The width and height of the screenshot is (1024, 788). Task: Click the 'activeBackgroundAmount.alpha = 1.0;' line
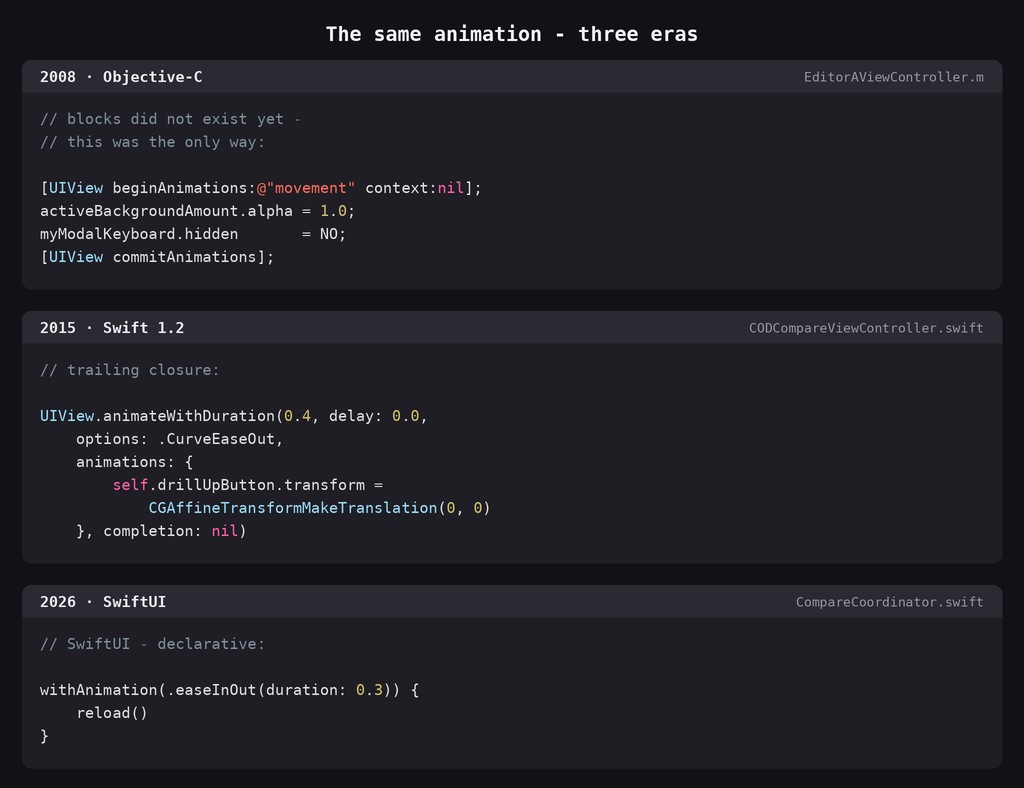tap(197, 211)
